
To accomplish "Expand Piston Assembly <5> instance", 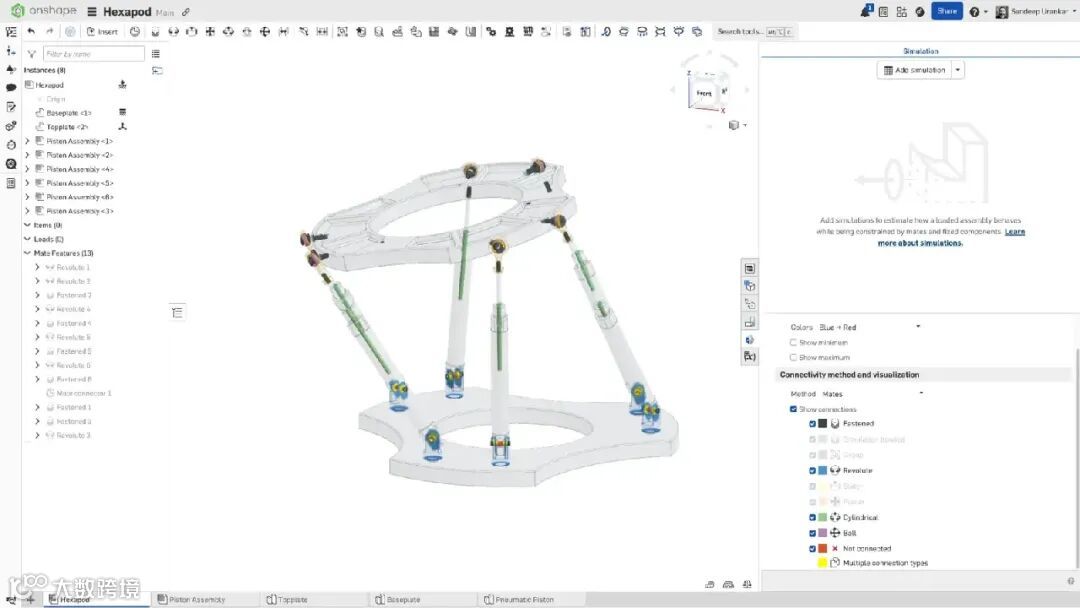I will click(x=28, y=183).
